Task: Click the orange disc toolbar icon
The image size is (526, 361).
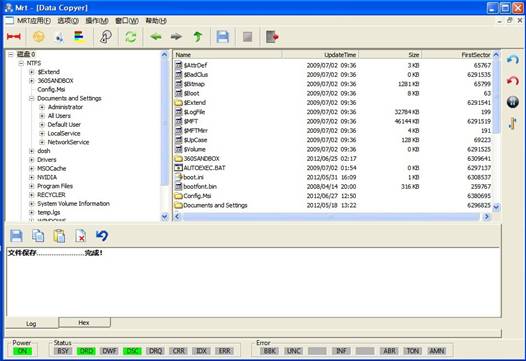Action: pyautogui.click(x=39, y=36)
